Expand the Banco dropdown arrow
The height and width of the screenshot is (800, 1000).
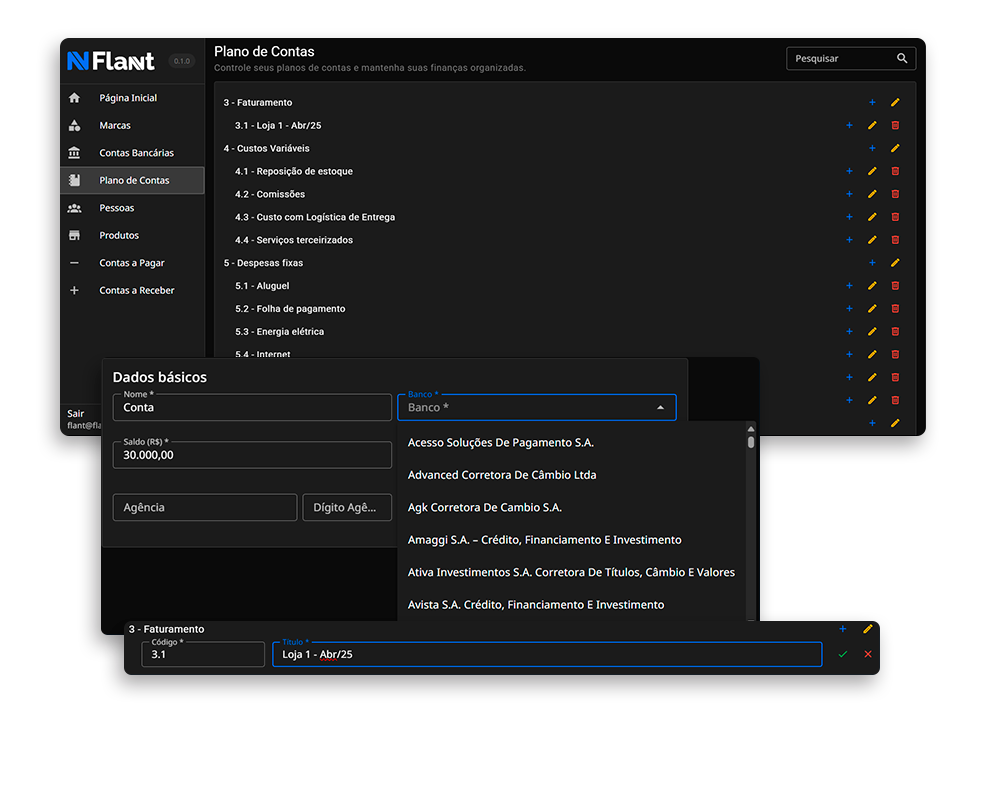coord(660,408)
